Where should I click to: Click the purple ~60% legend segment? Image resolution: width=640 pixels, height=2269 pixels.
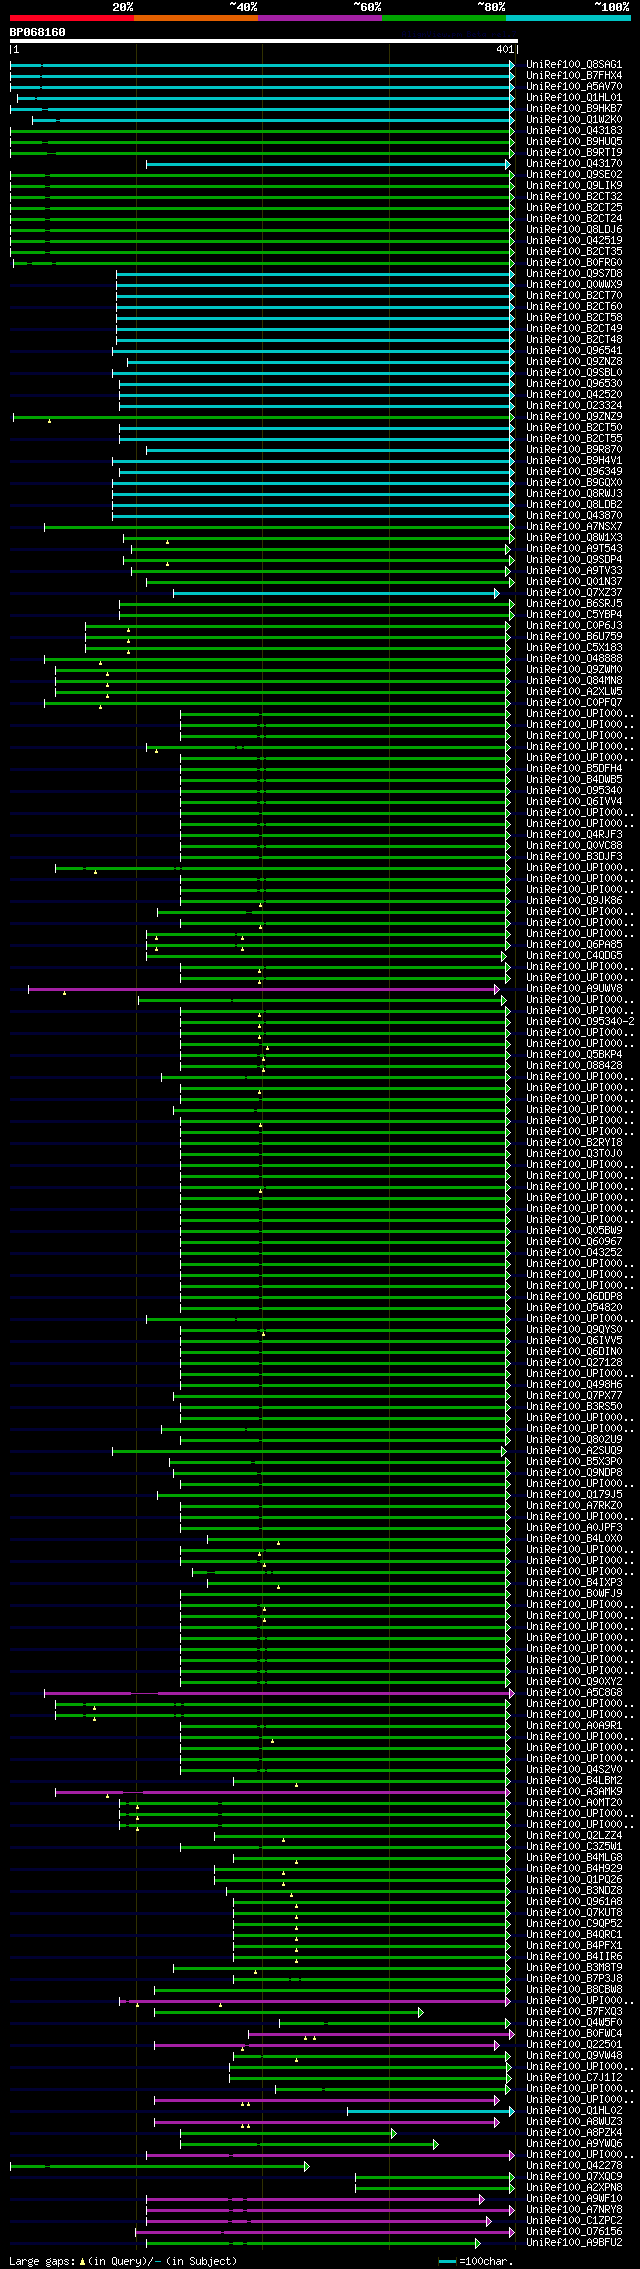(x=320, y=18)
